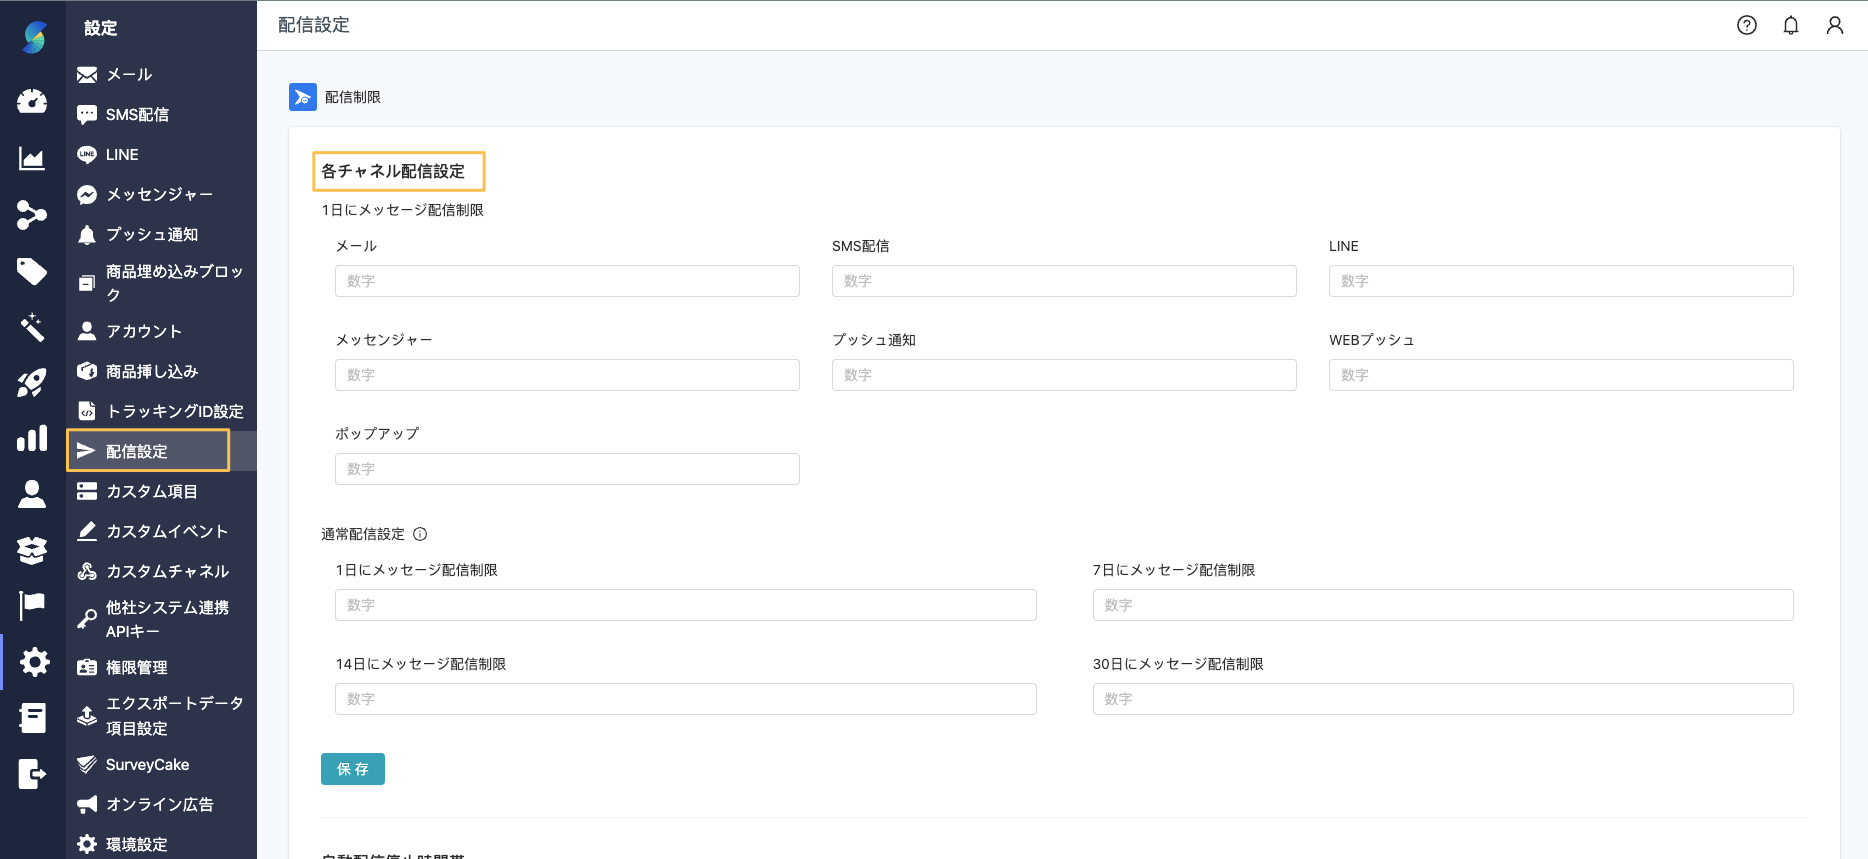The image size is (1868, 859).
Task: Focus the 30日にメッセージ配信制限 field
Action: pyautogui.click(x=1443, y=699)
